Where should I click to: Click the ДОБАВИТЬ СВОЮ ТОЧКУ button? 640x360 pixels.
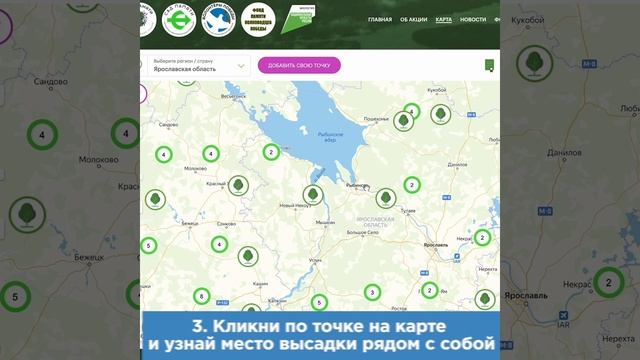[x=299, y=65]
